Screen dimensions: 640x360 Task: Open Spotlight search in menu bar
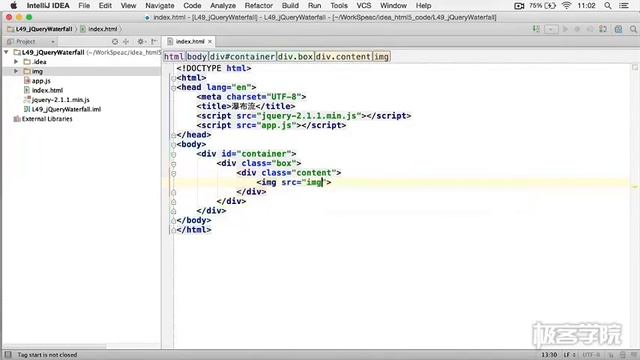coord(608,6)
